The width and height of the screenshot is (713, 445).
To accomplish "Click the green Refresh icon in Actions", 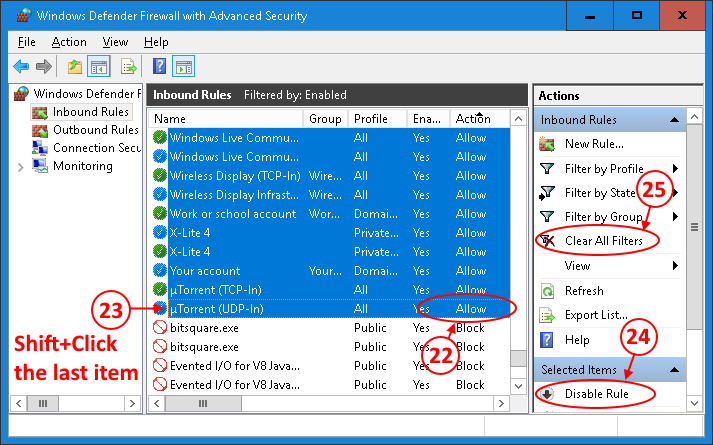I will (547, 290).
